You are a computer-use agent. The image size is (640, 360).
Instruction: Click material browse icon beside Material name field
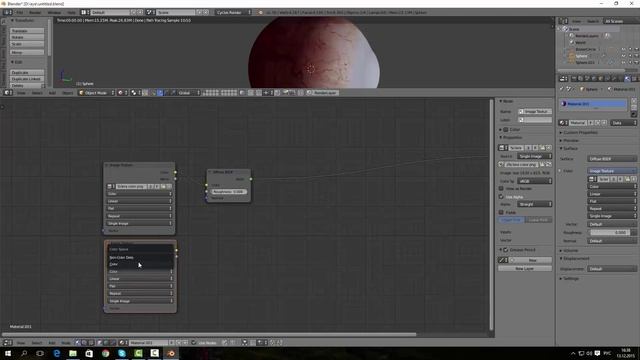(x=563, y=123)
